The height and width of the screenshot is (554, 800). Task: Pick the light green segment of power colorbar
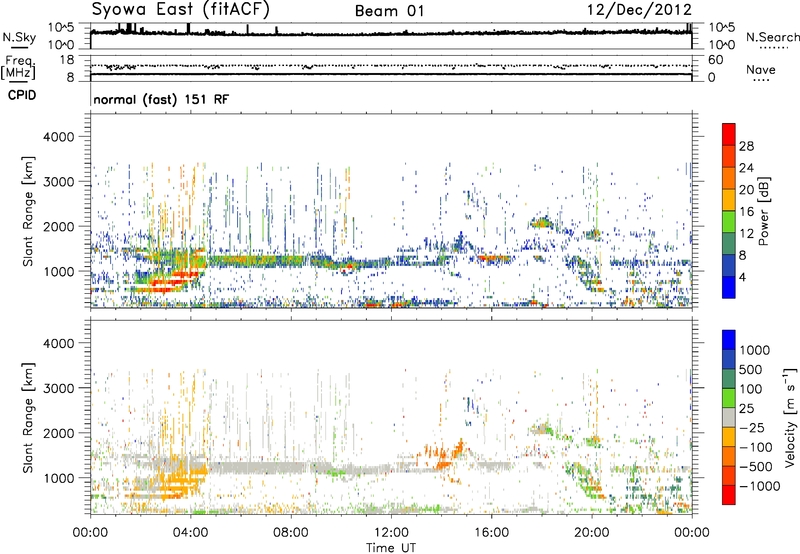[729, 222]
